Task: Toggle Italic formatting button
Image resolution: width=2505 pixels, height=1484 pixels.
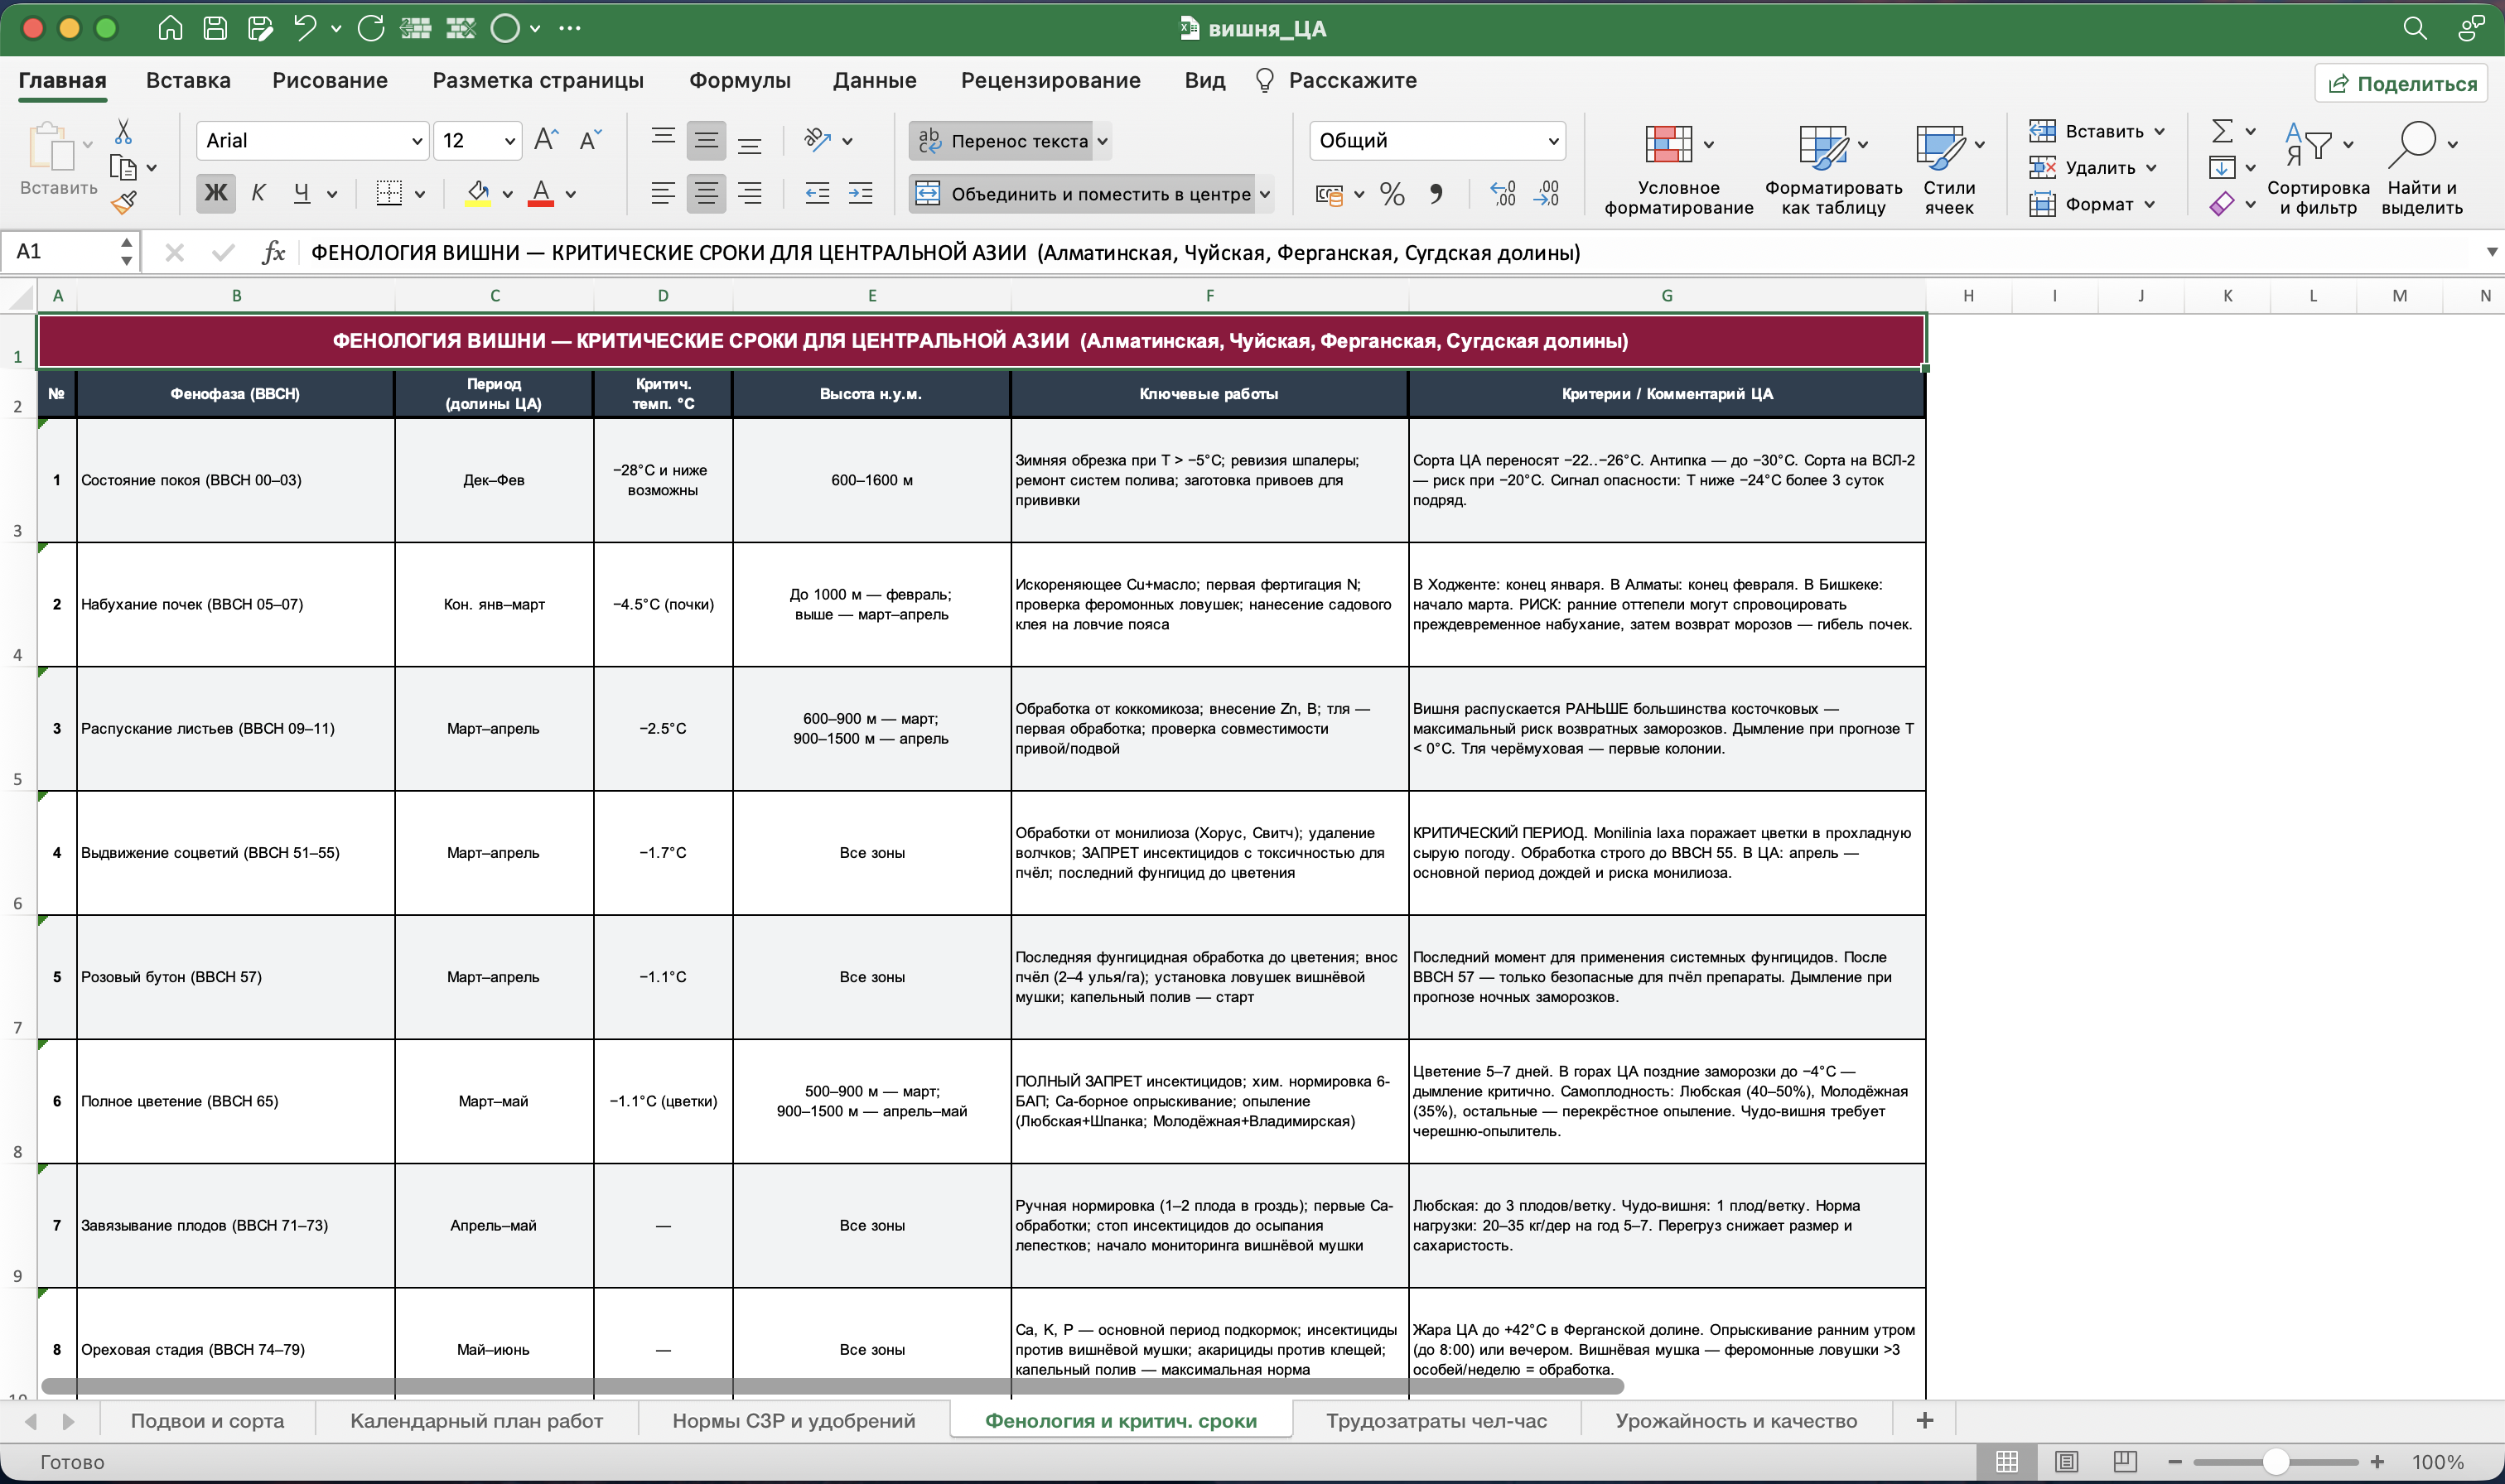Action: (259, 193)
